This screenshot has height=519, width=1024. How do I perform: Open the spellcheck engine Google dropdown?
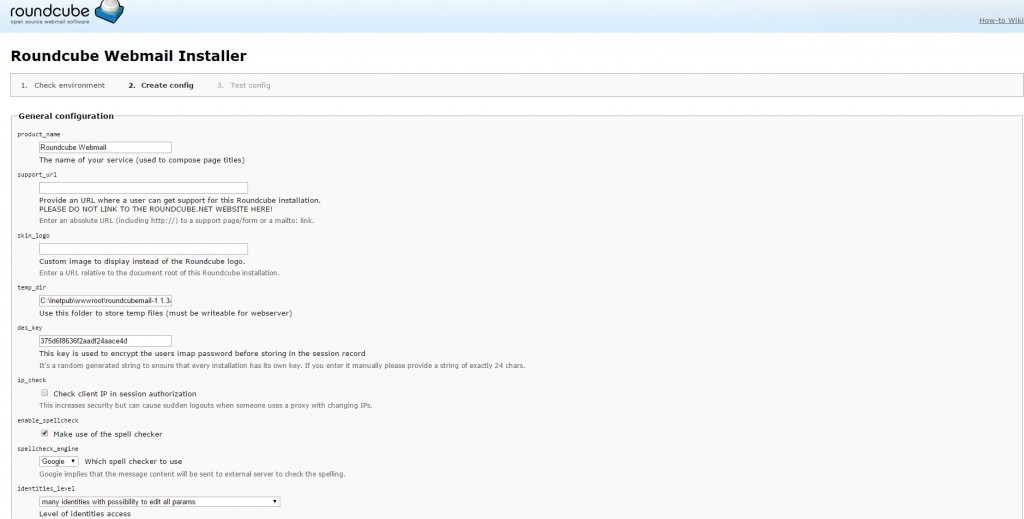59,462
